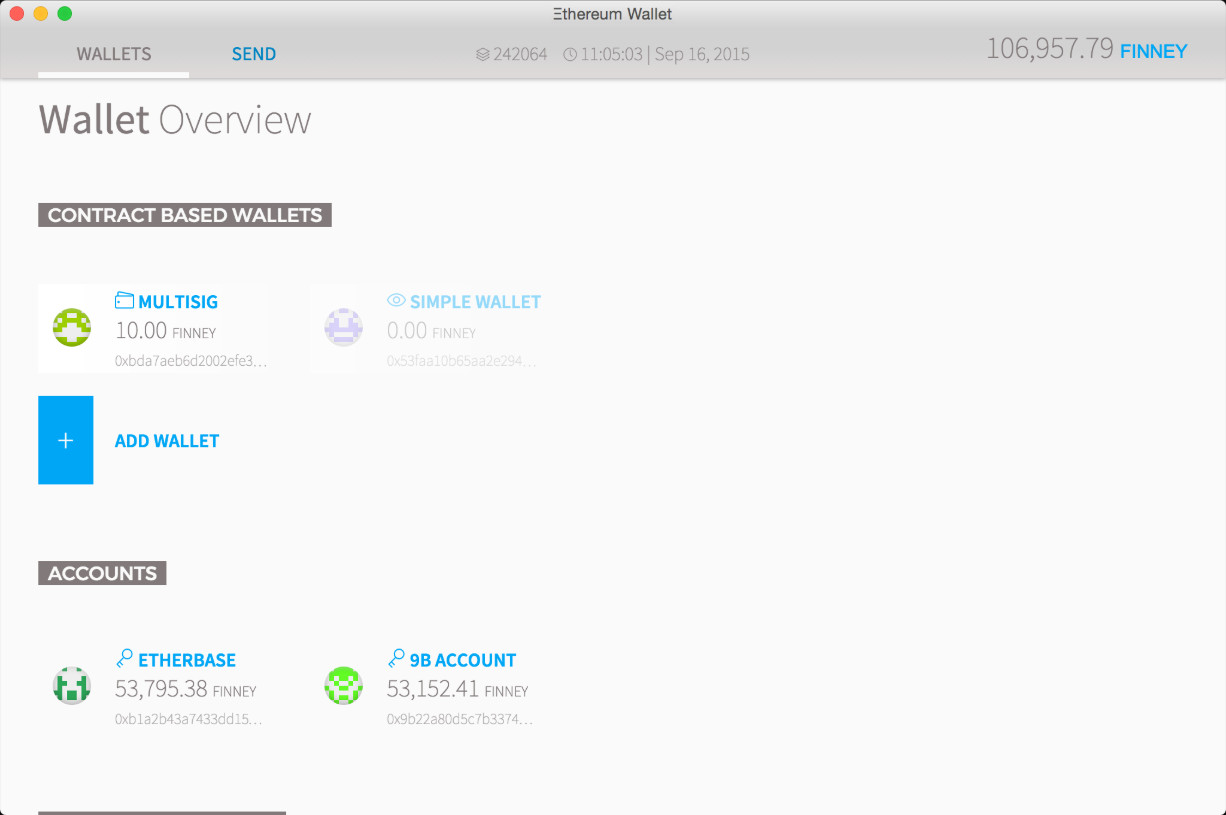The image size is (1226, 815).
Task: Open the Simple Wallet entry
Action: point(425,329)
